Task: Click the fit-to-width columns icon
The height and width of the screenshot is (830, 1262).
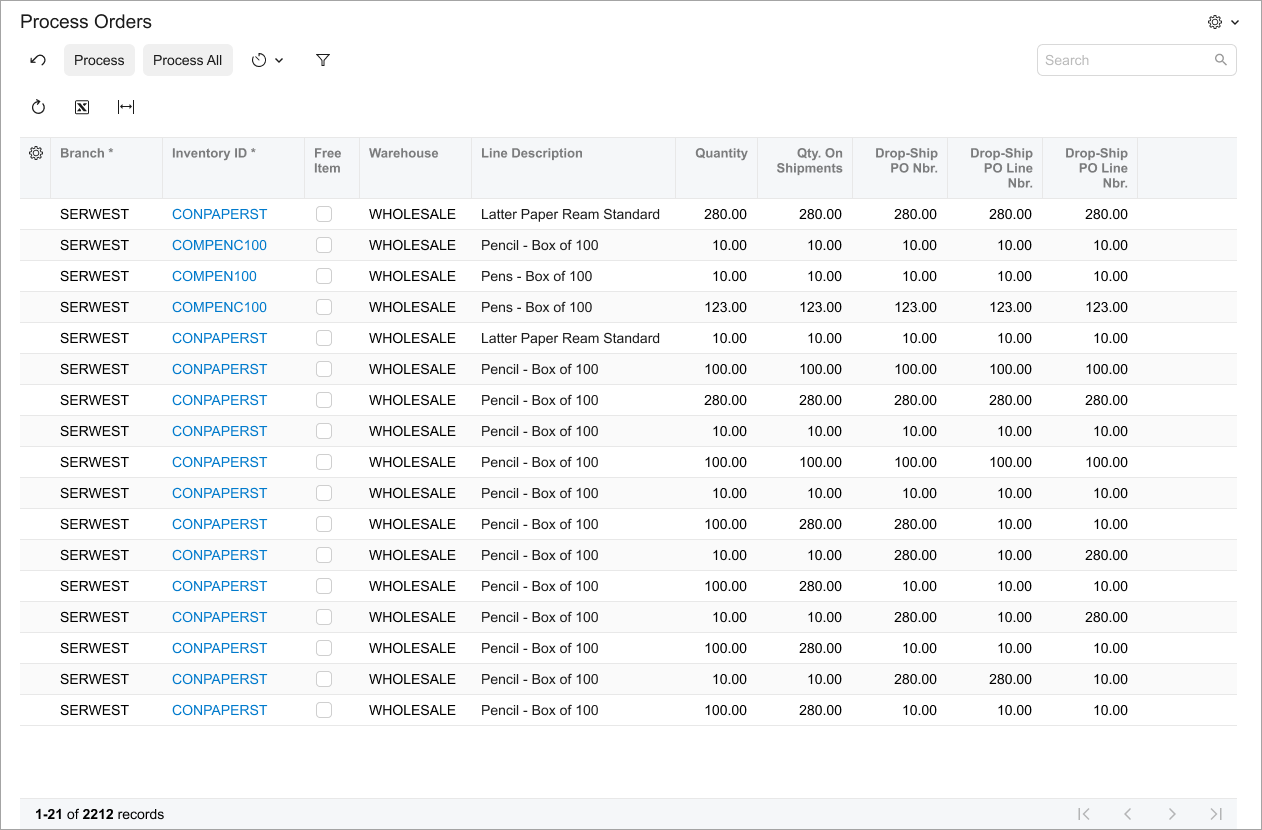Action: coord(126,107)
